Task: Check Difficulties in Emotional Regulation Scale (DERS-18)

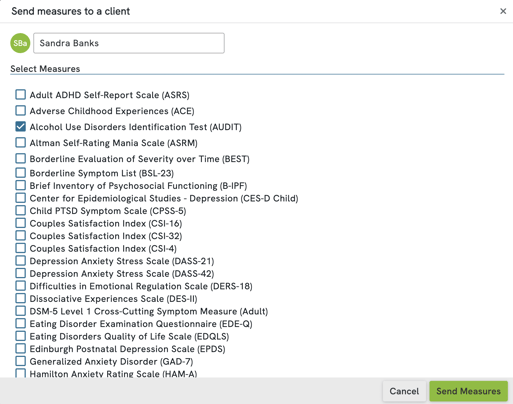Action: point(20,286)
